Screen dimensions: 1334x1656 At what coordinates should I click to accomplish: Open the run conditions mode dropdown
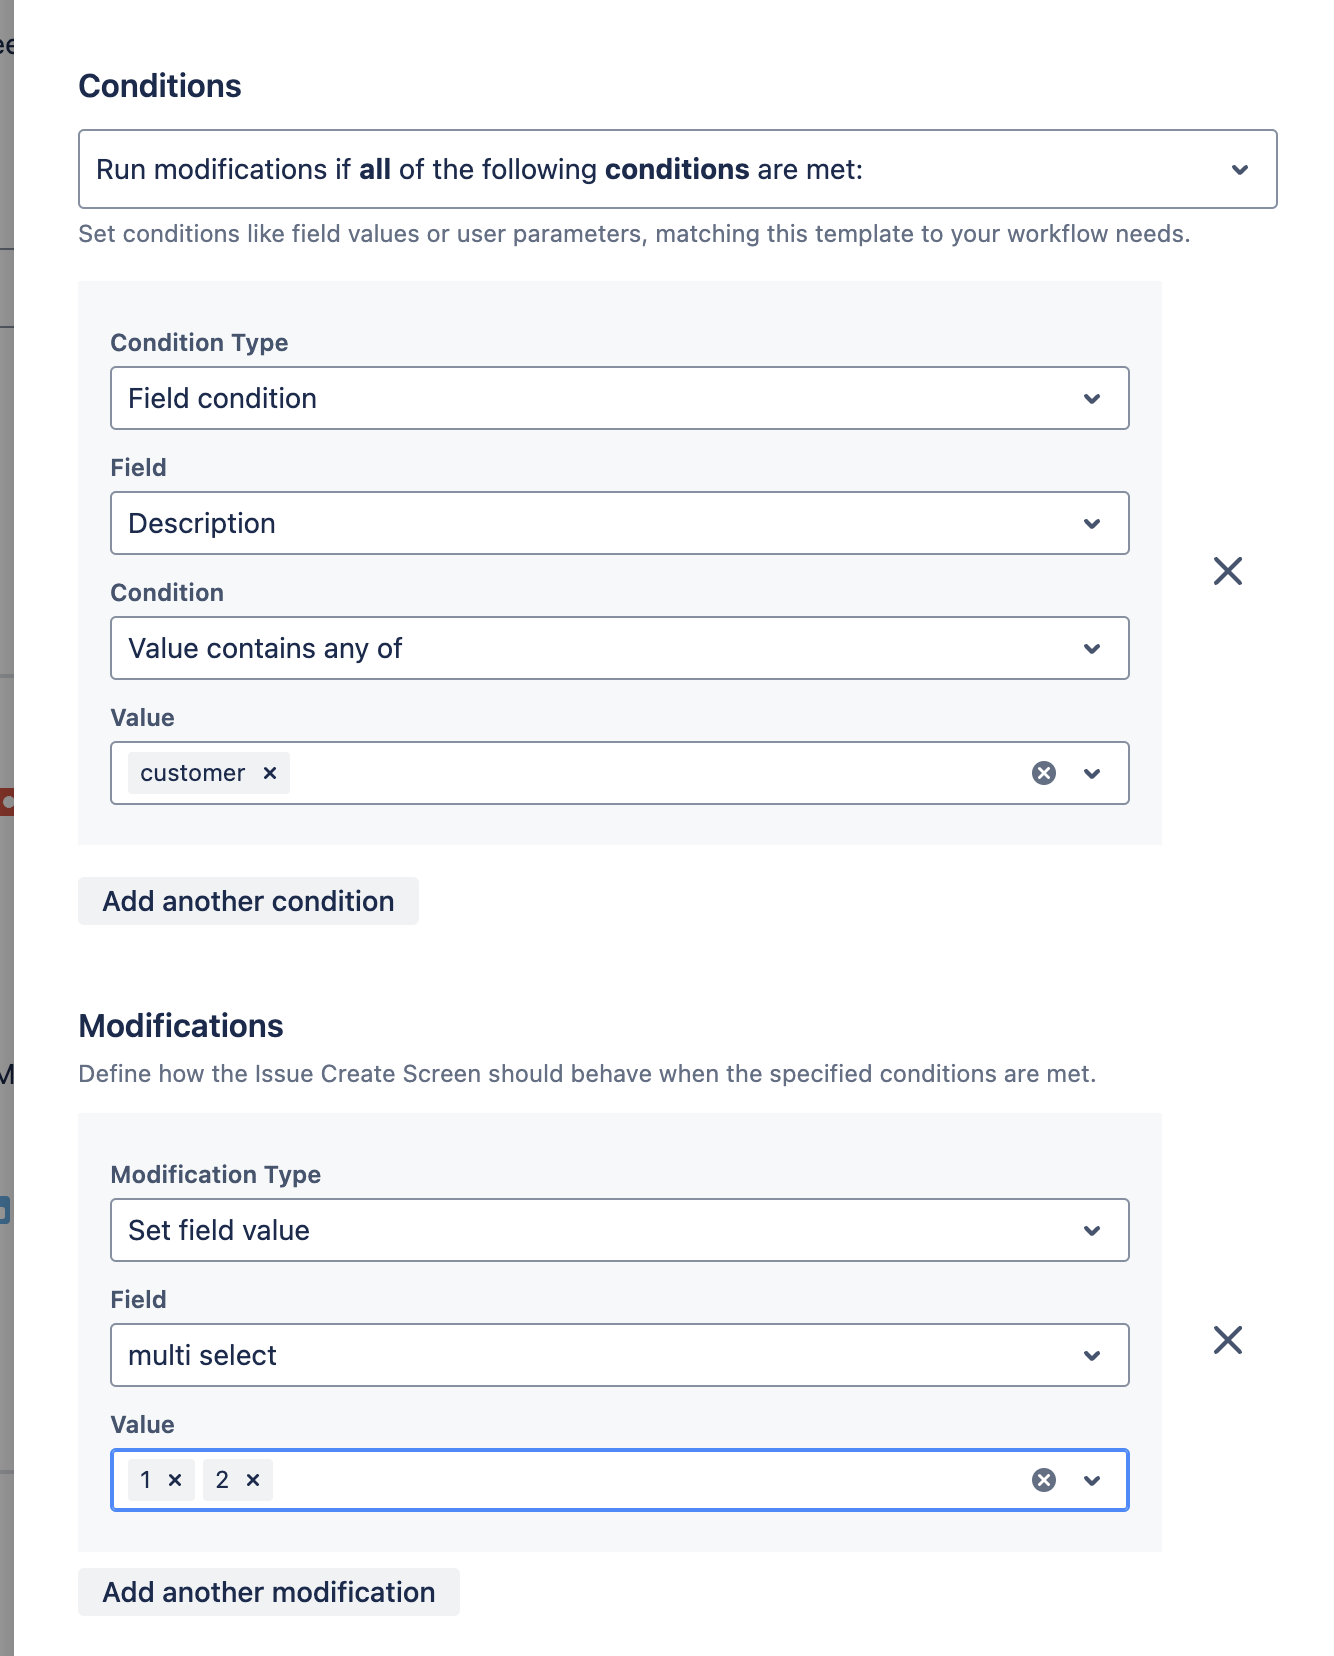click(x=1241, y=169)
